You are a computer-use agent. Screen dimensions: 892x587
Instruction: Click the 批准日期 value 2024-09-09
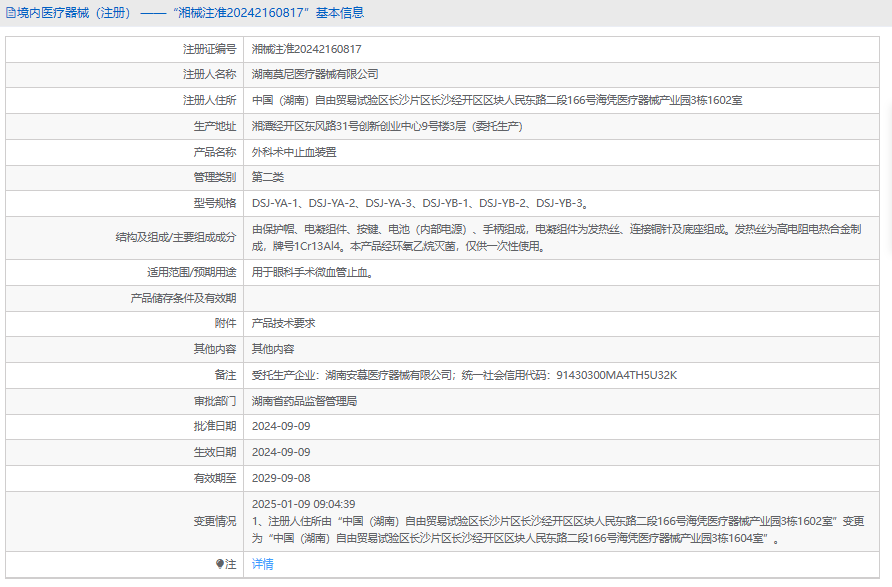pyautogui.click(x=281, y=427)
